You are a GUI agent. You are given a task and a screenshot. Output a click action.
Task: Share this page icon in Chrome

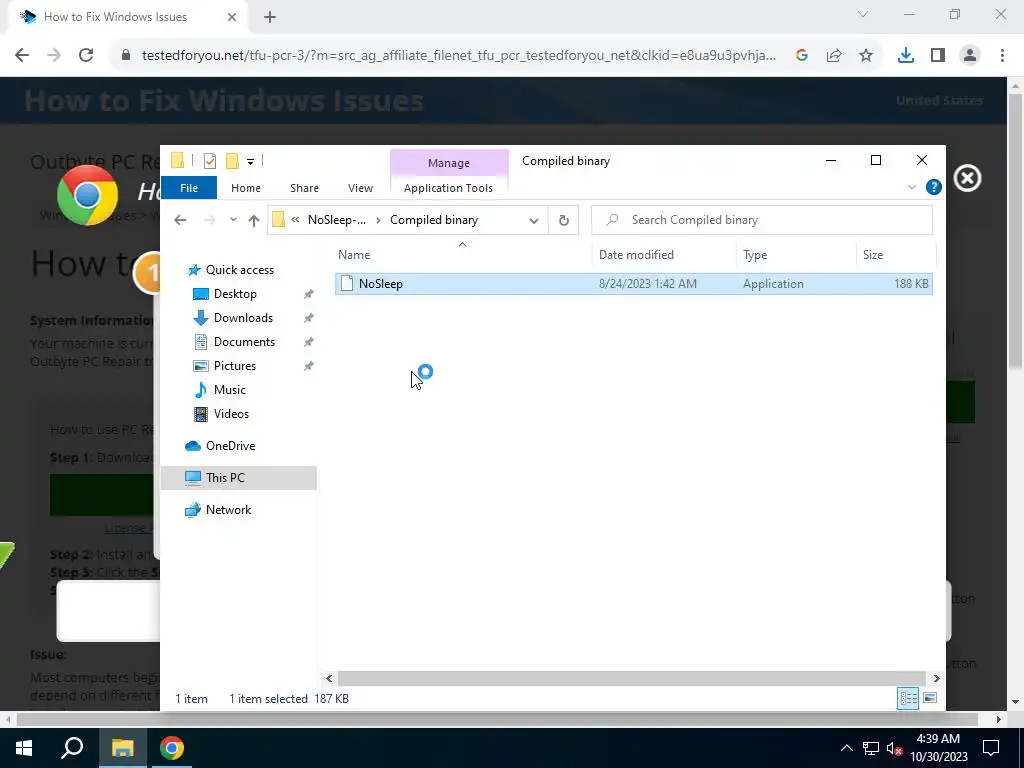coord(834,56)
